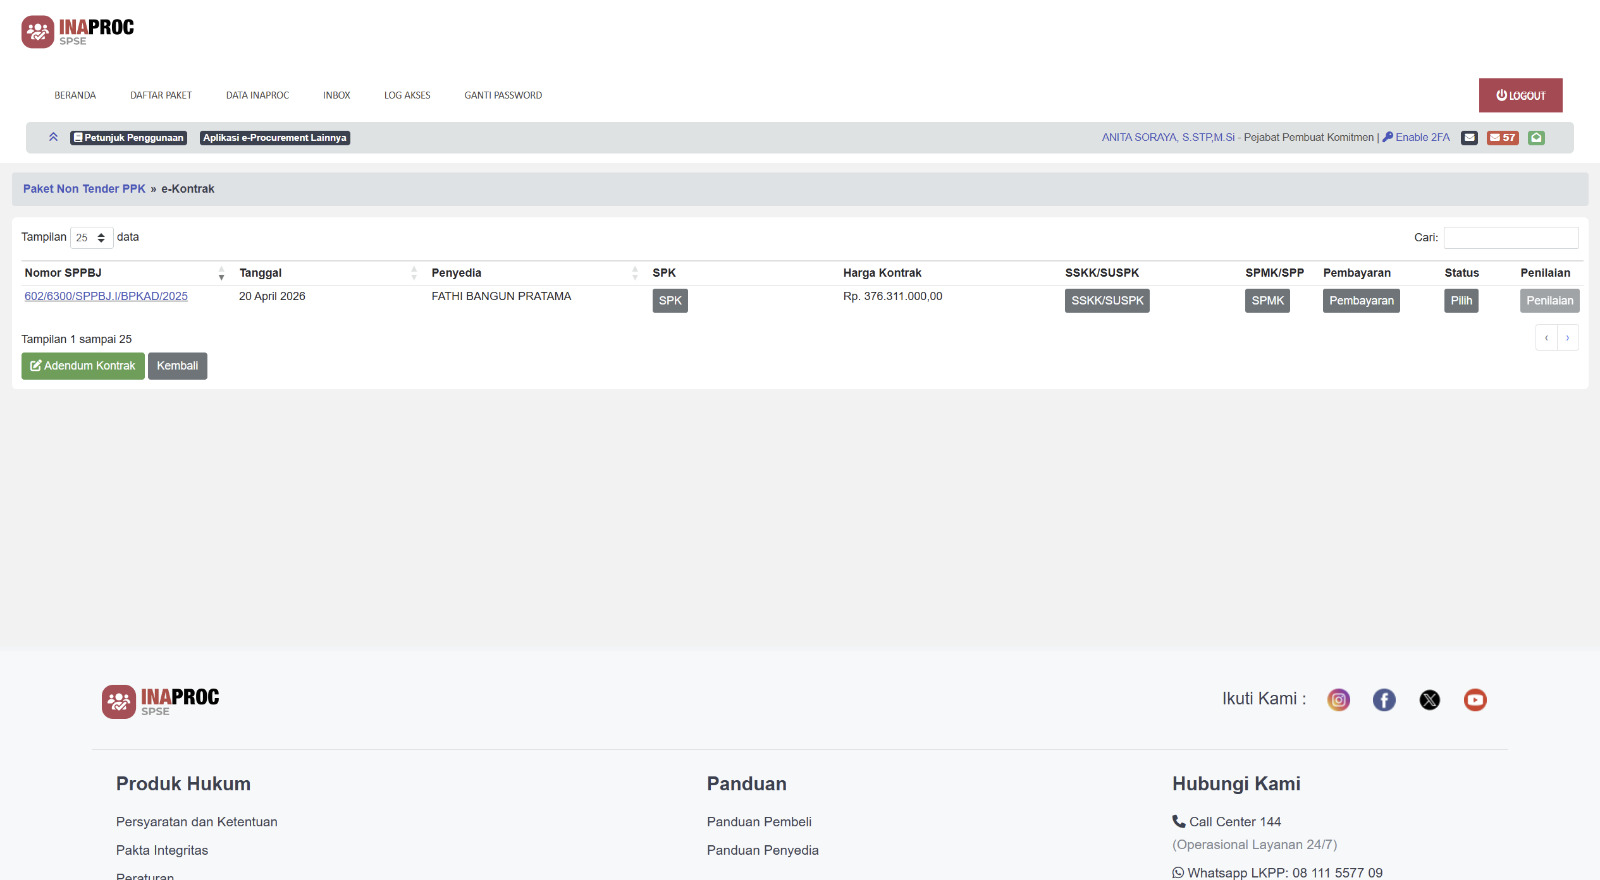Open Petunjuk Penggunaan guide

pyautogui.click(x=128, y=138)
